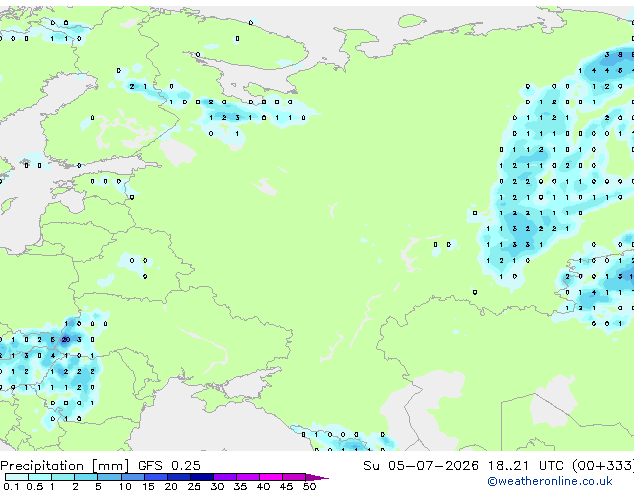Click the "GFS 0.25" model label
634x490 pixels.
click(169, 466)
